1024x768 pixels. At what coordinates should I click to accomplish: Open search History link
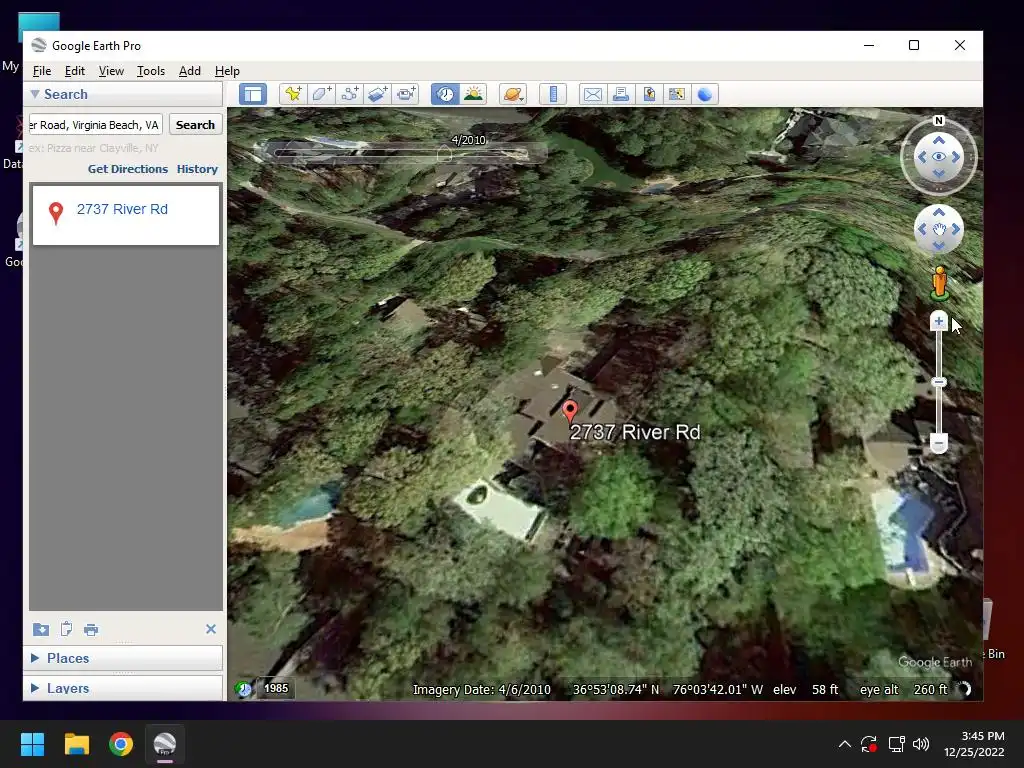[x=197, y=168]
